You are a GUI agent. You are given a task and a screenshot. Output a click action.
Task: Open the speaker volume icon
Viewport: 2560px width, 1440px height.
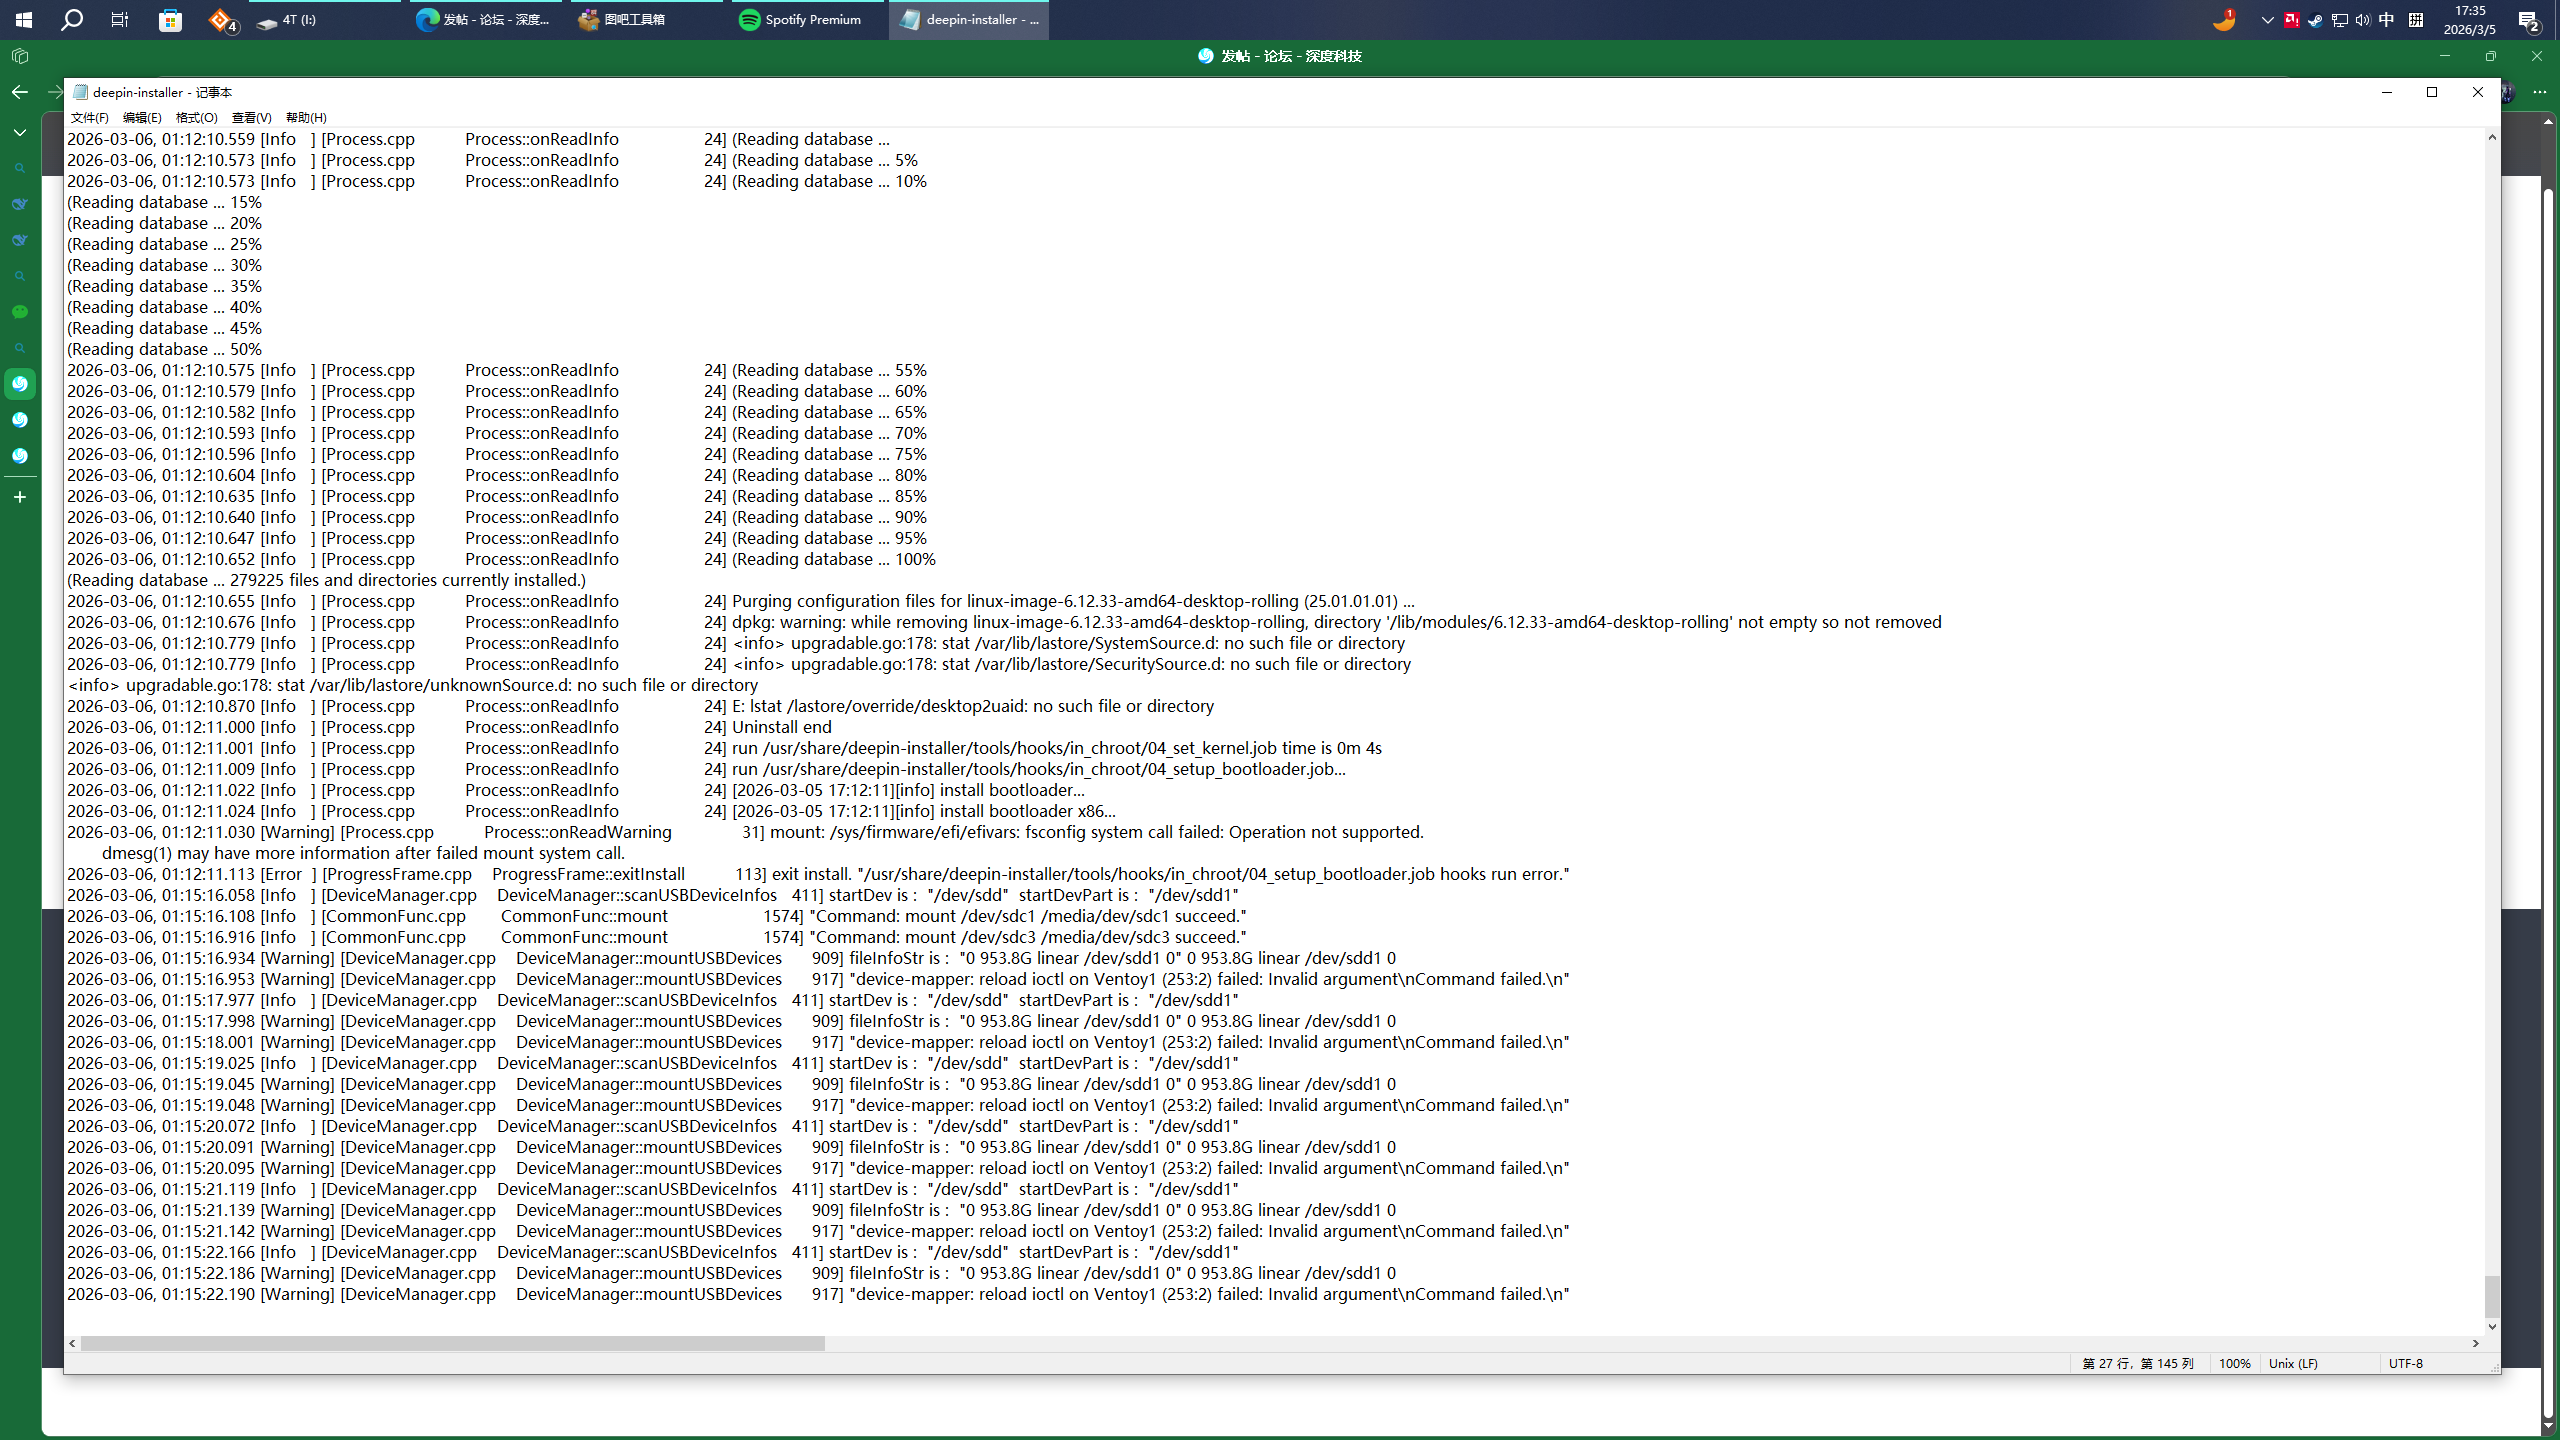pyautogui.click(x=2363, y=20)
